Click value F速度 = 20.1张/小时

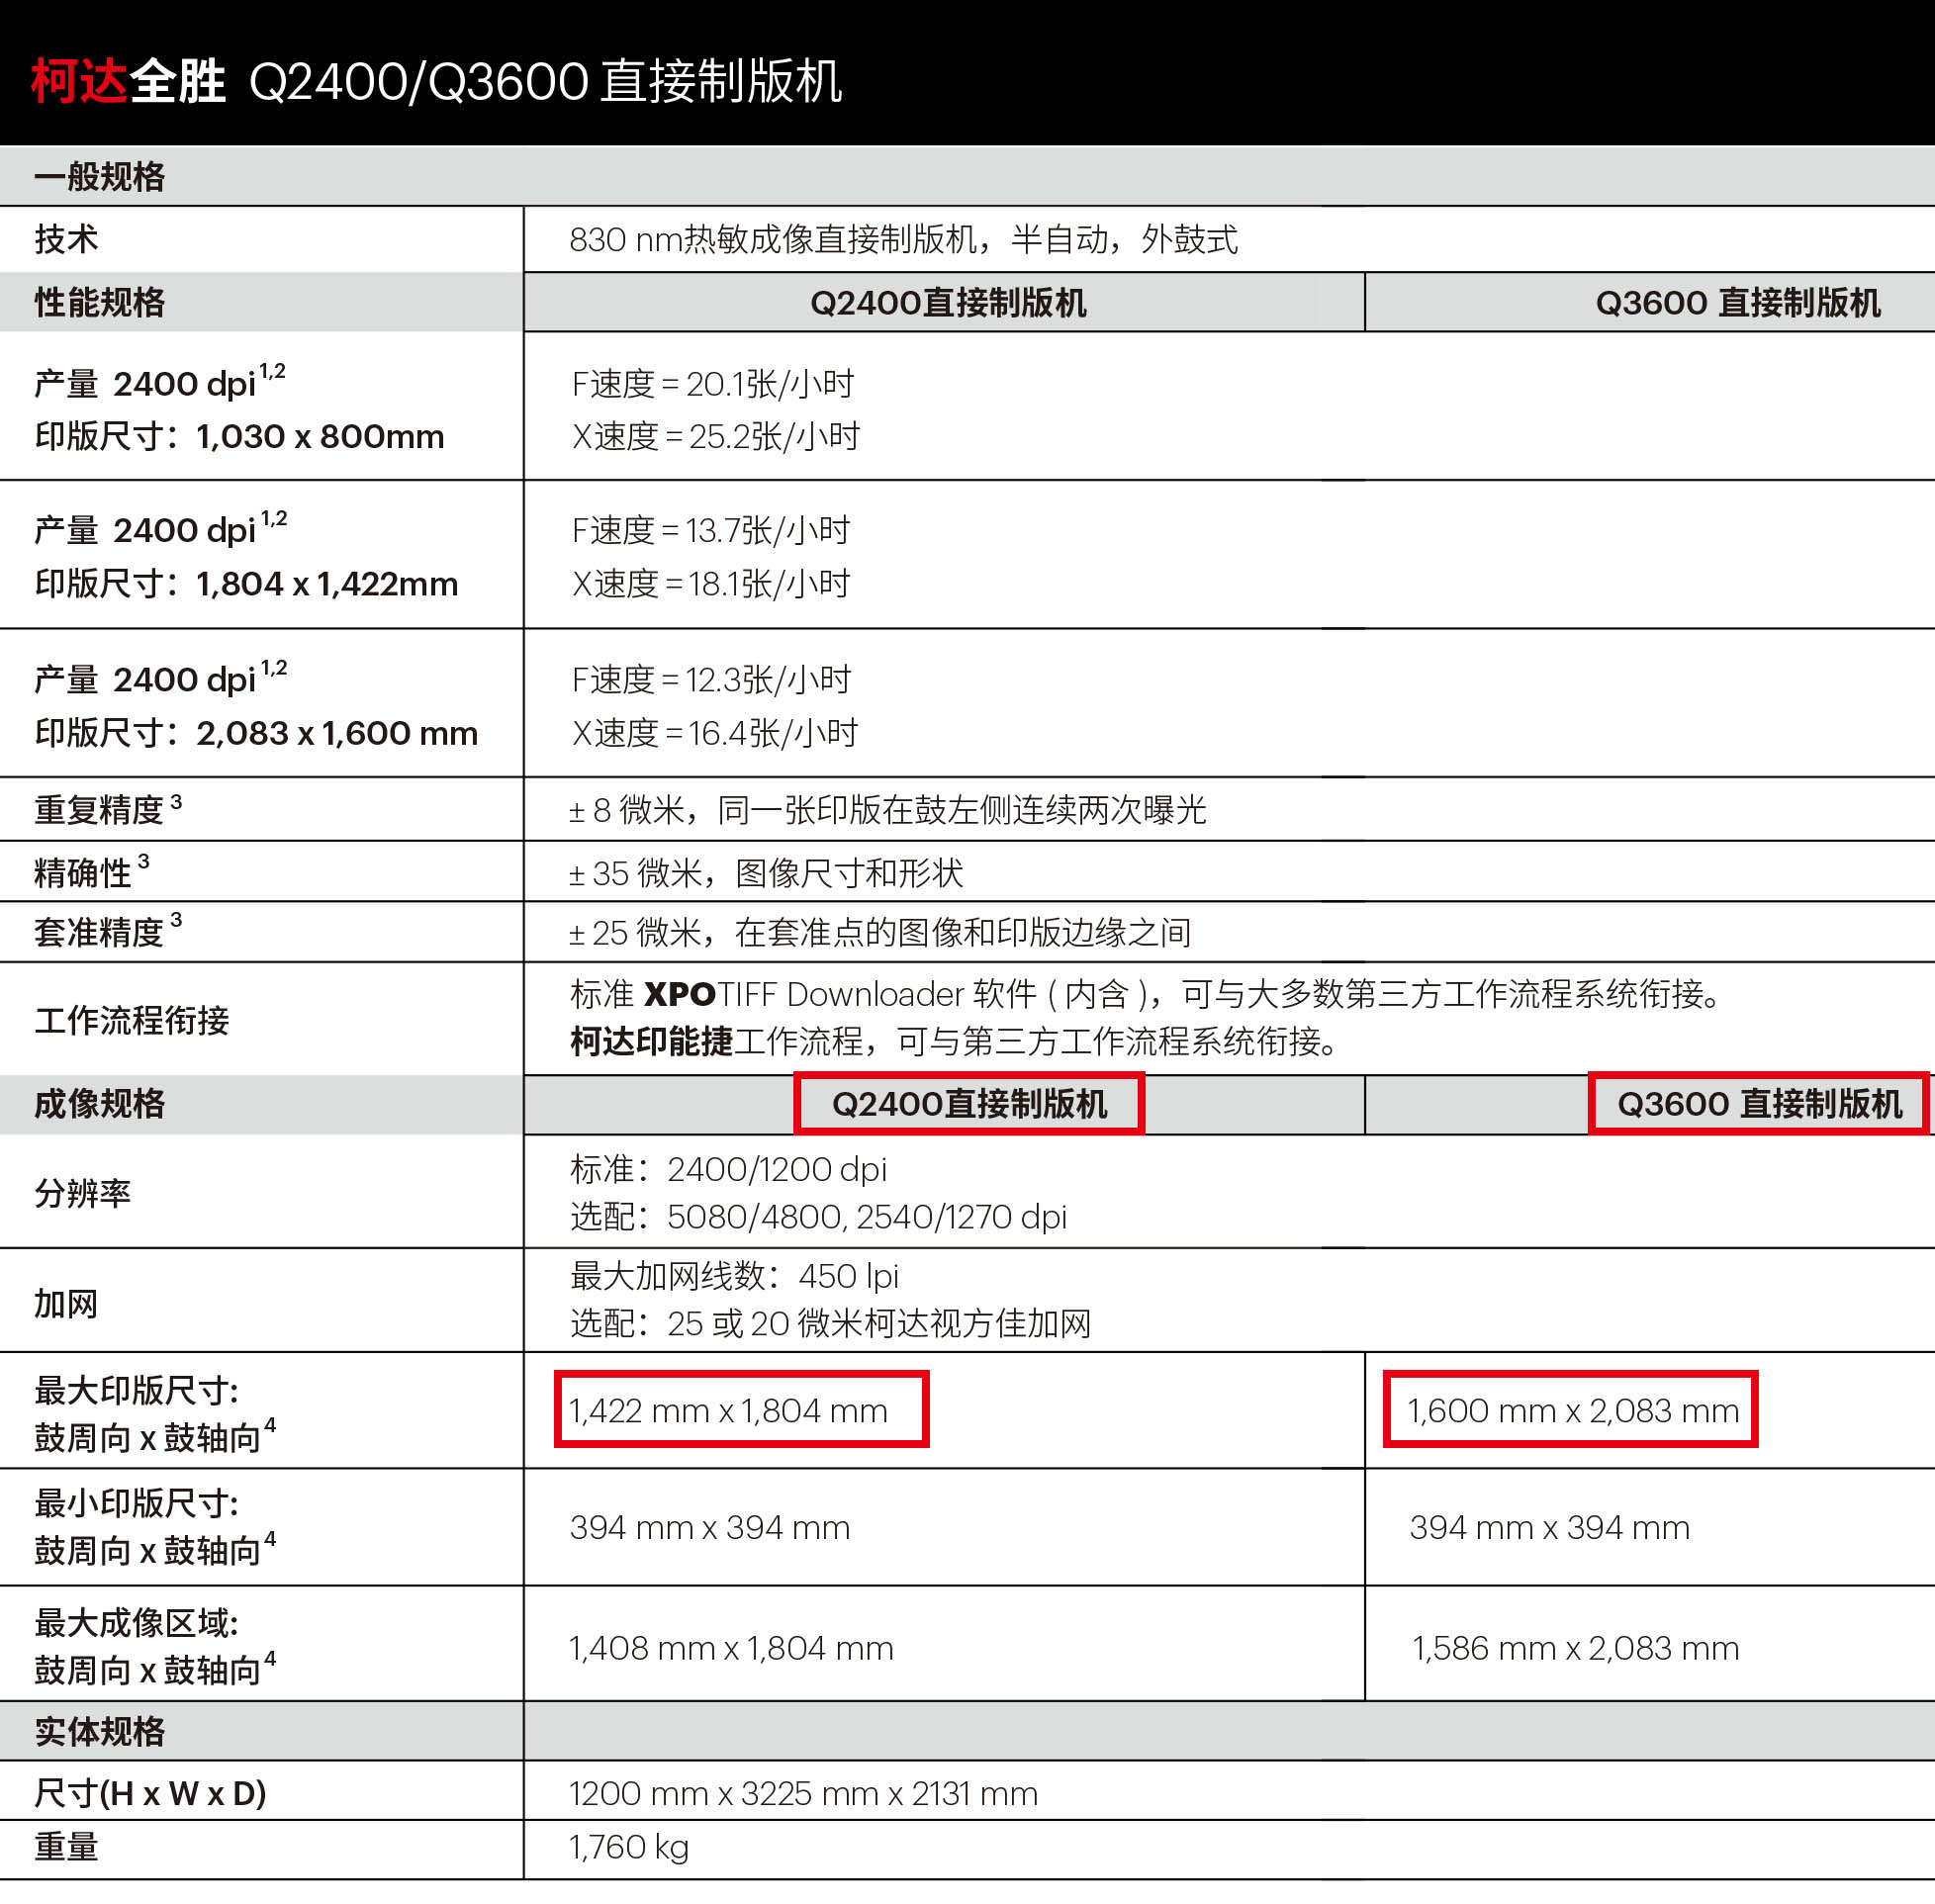713,384
